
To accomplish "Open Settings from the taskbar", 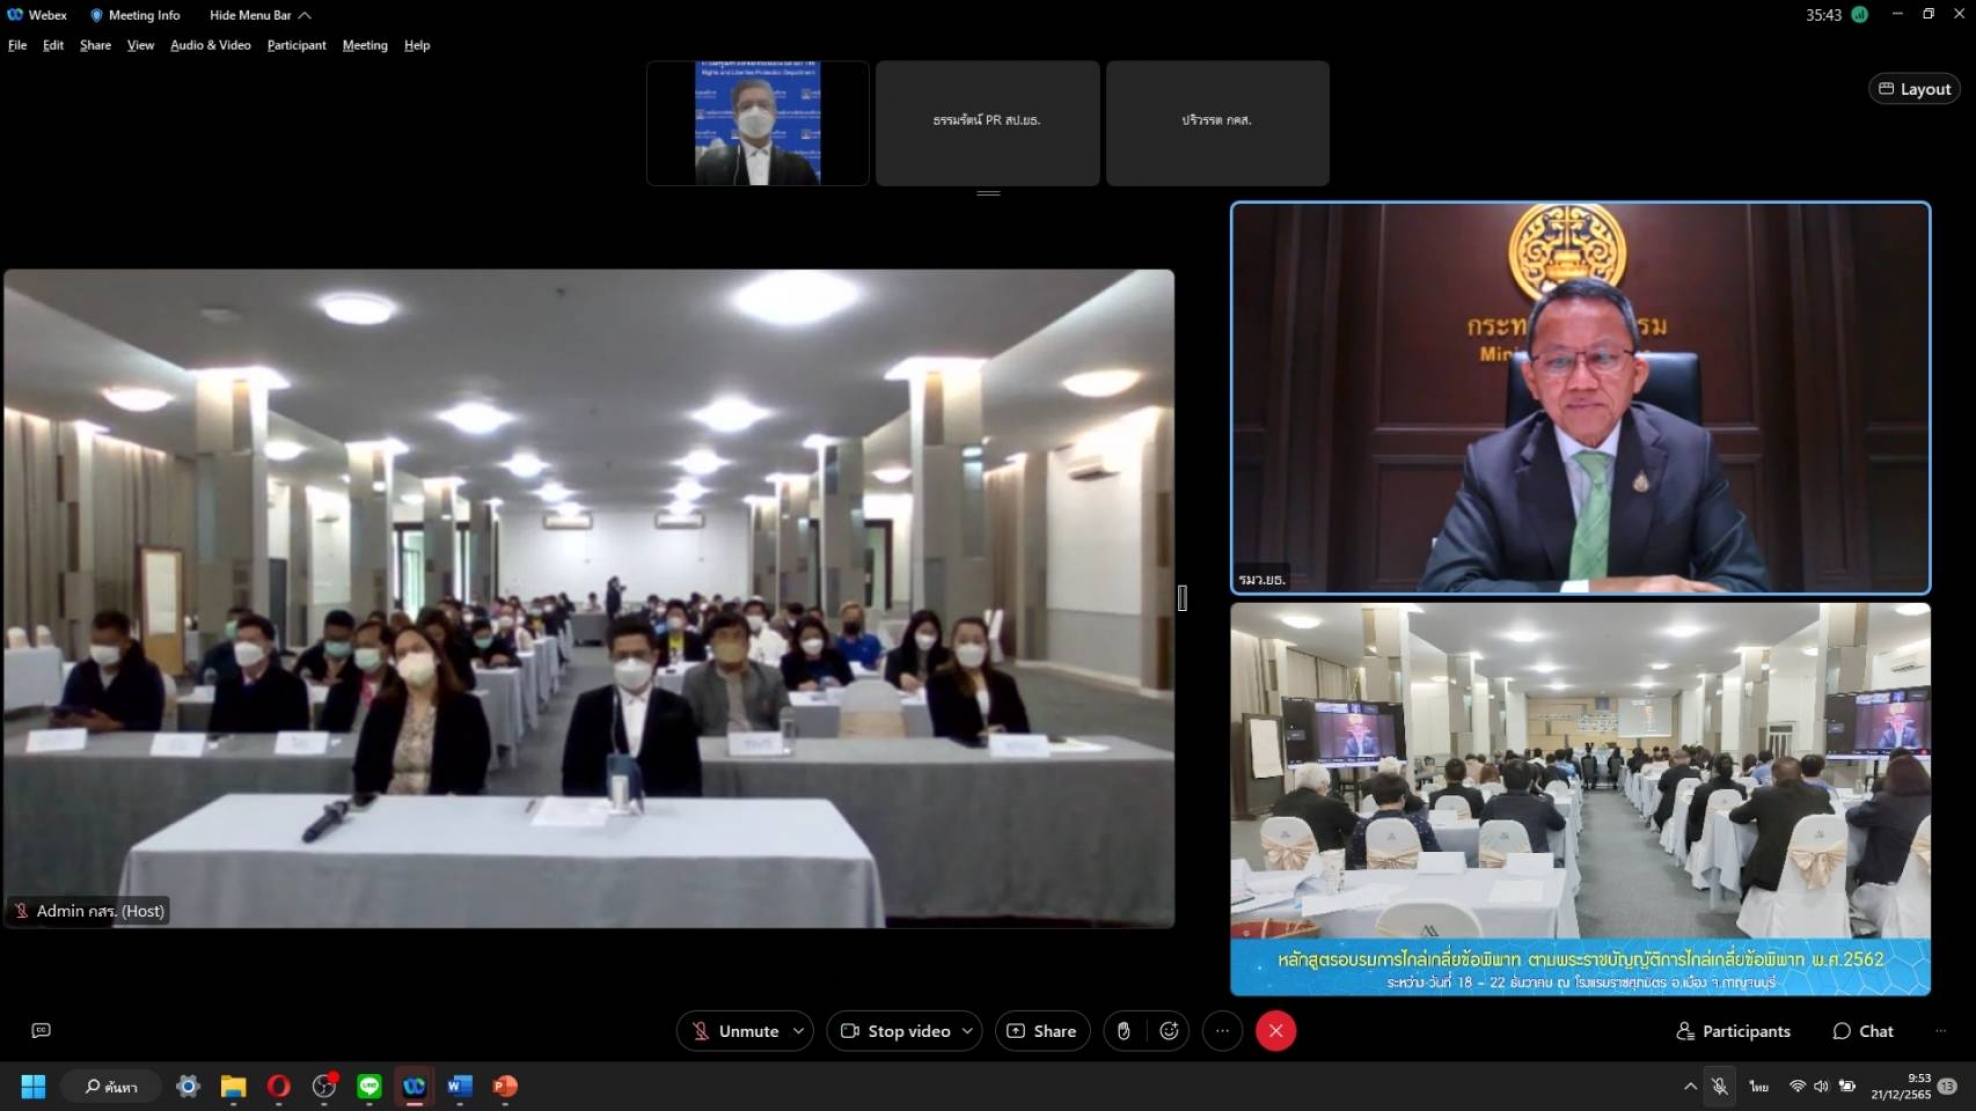I will 187,1086.
